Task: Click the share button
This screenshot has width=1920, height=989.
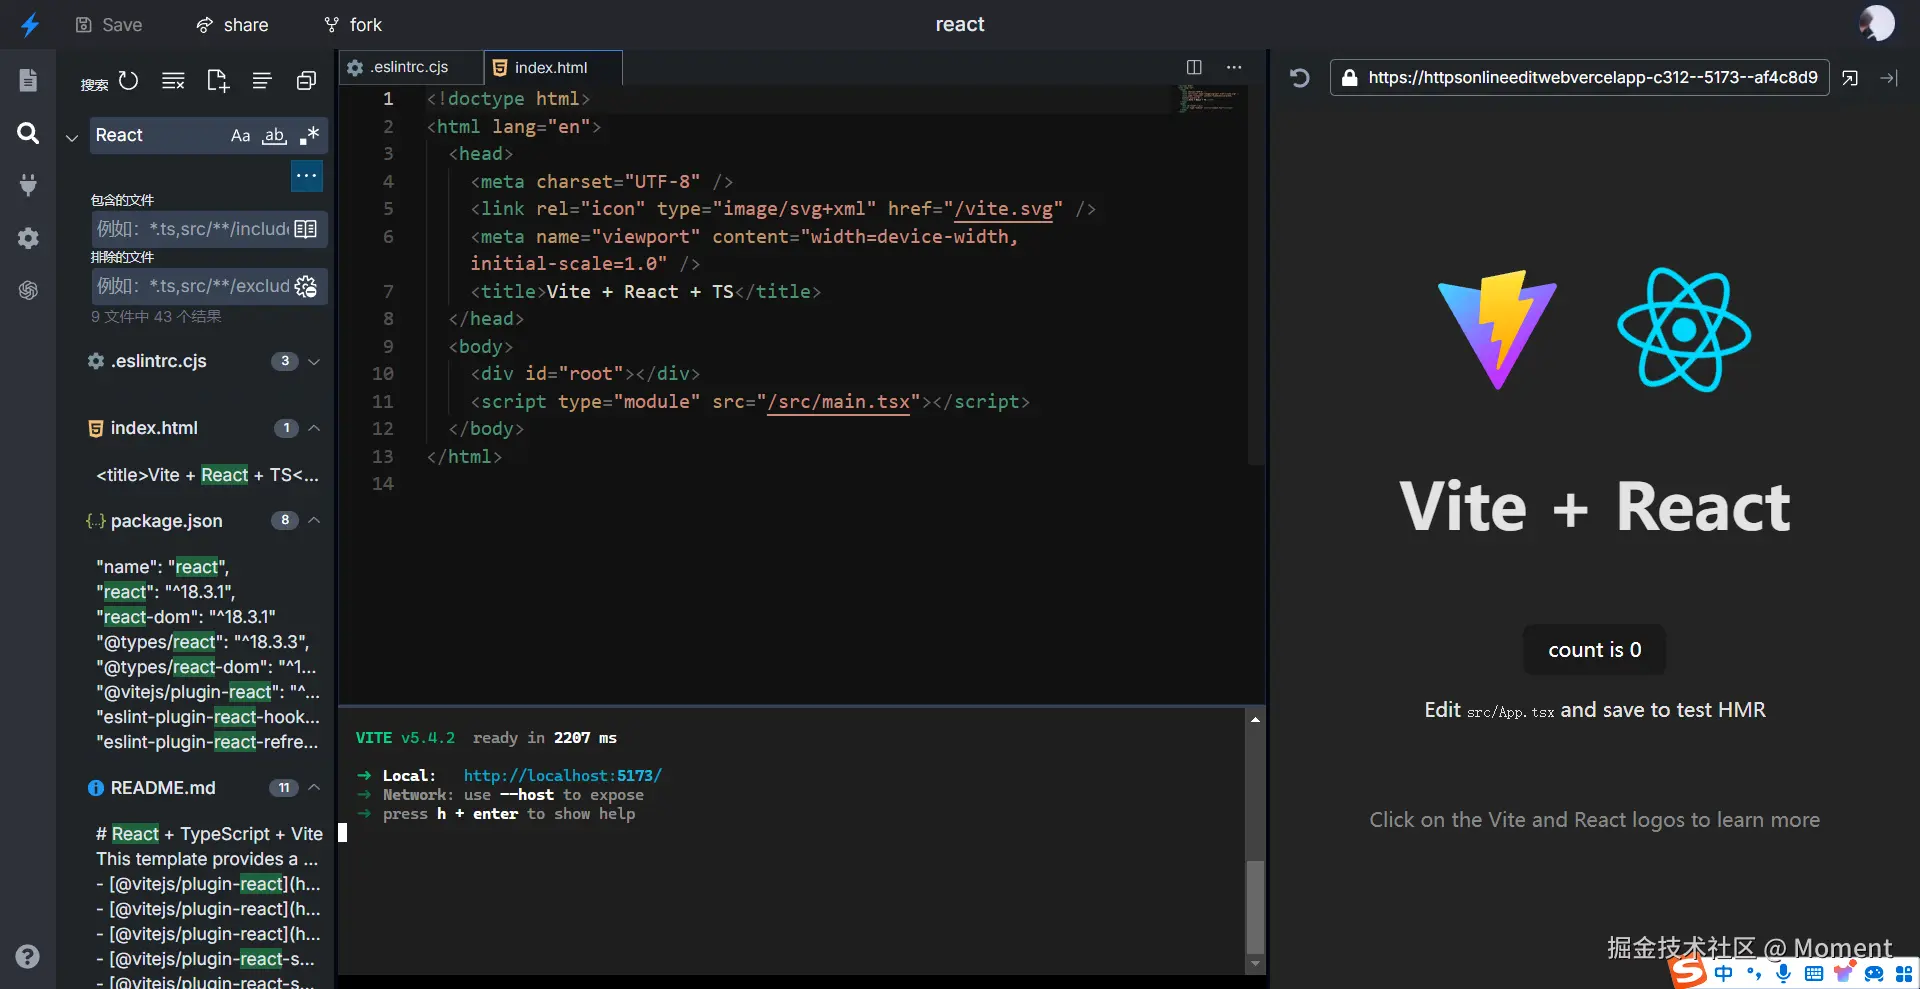Action: [232, 24]
